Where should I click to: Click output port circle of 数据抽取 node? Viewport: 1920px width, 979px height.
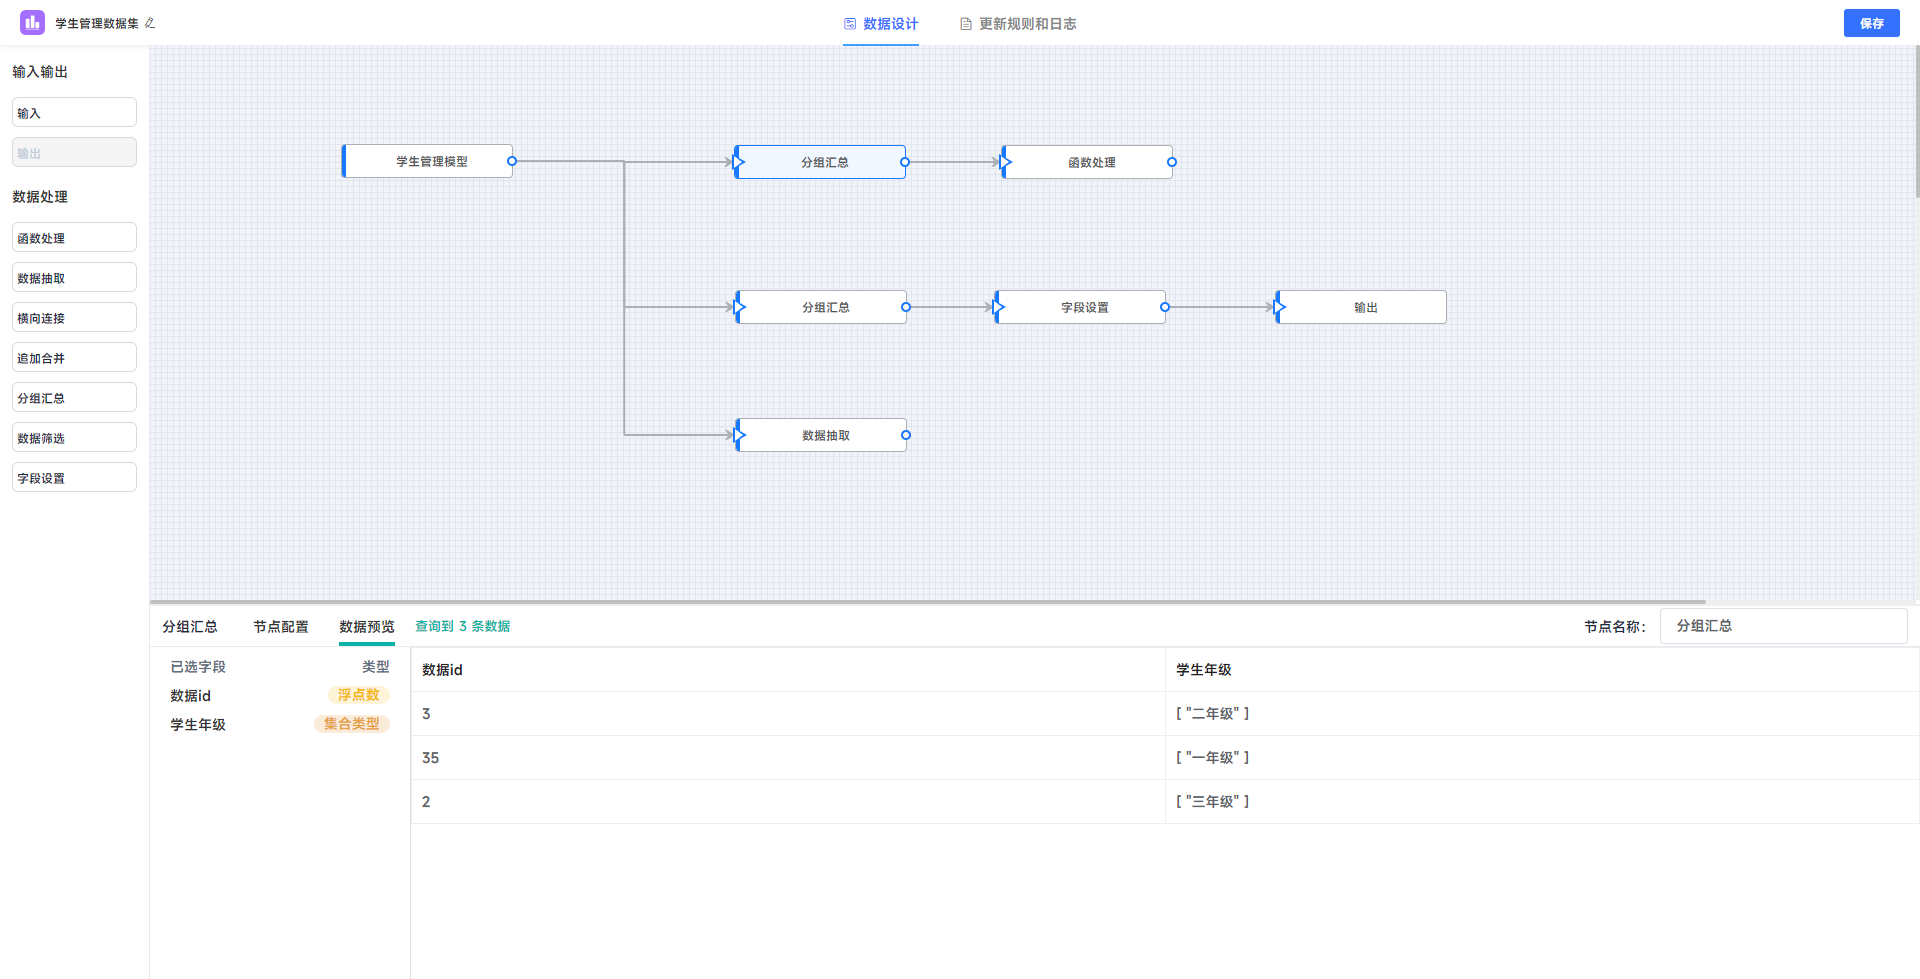click(906, 435)
